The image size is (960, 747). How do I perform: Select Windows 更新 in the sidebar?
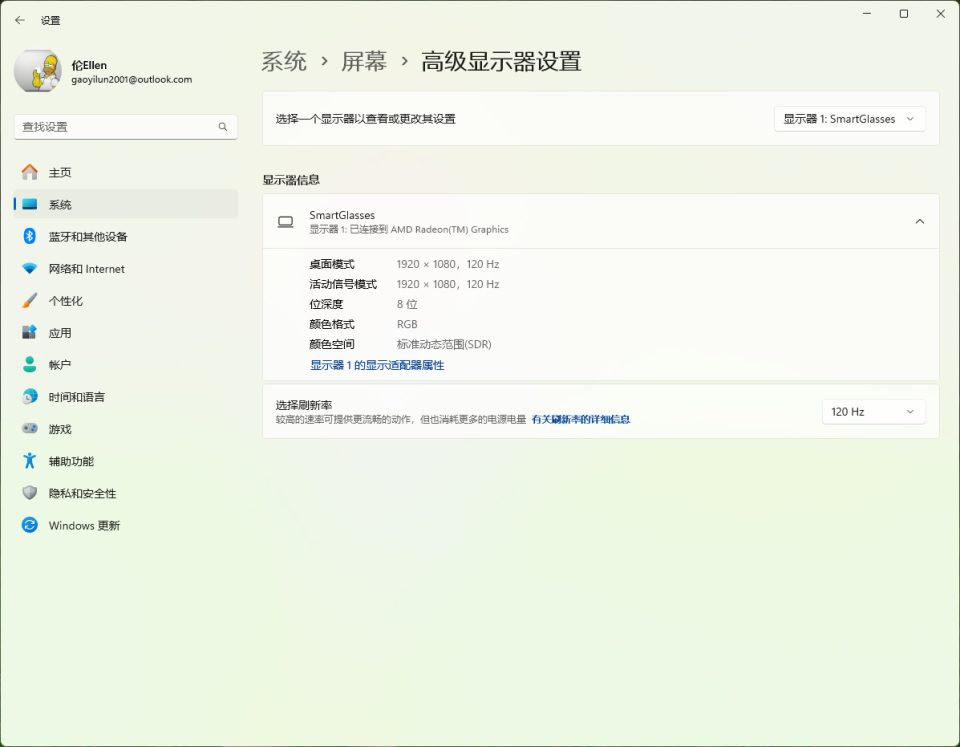(x=81, y=524)
